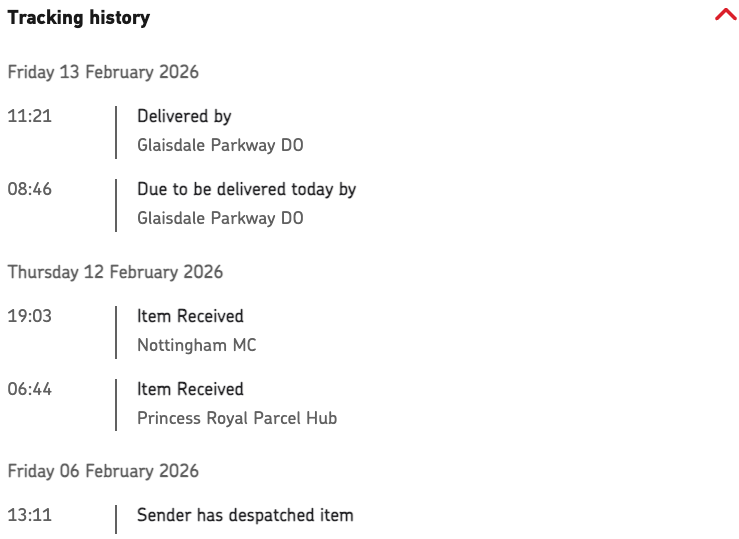Viewport: 739px width, 539px height.
Task: Click the Tracking history heading
Action: 79,18
